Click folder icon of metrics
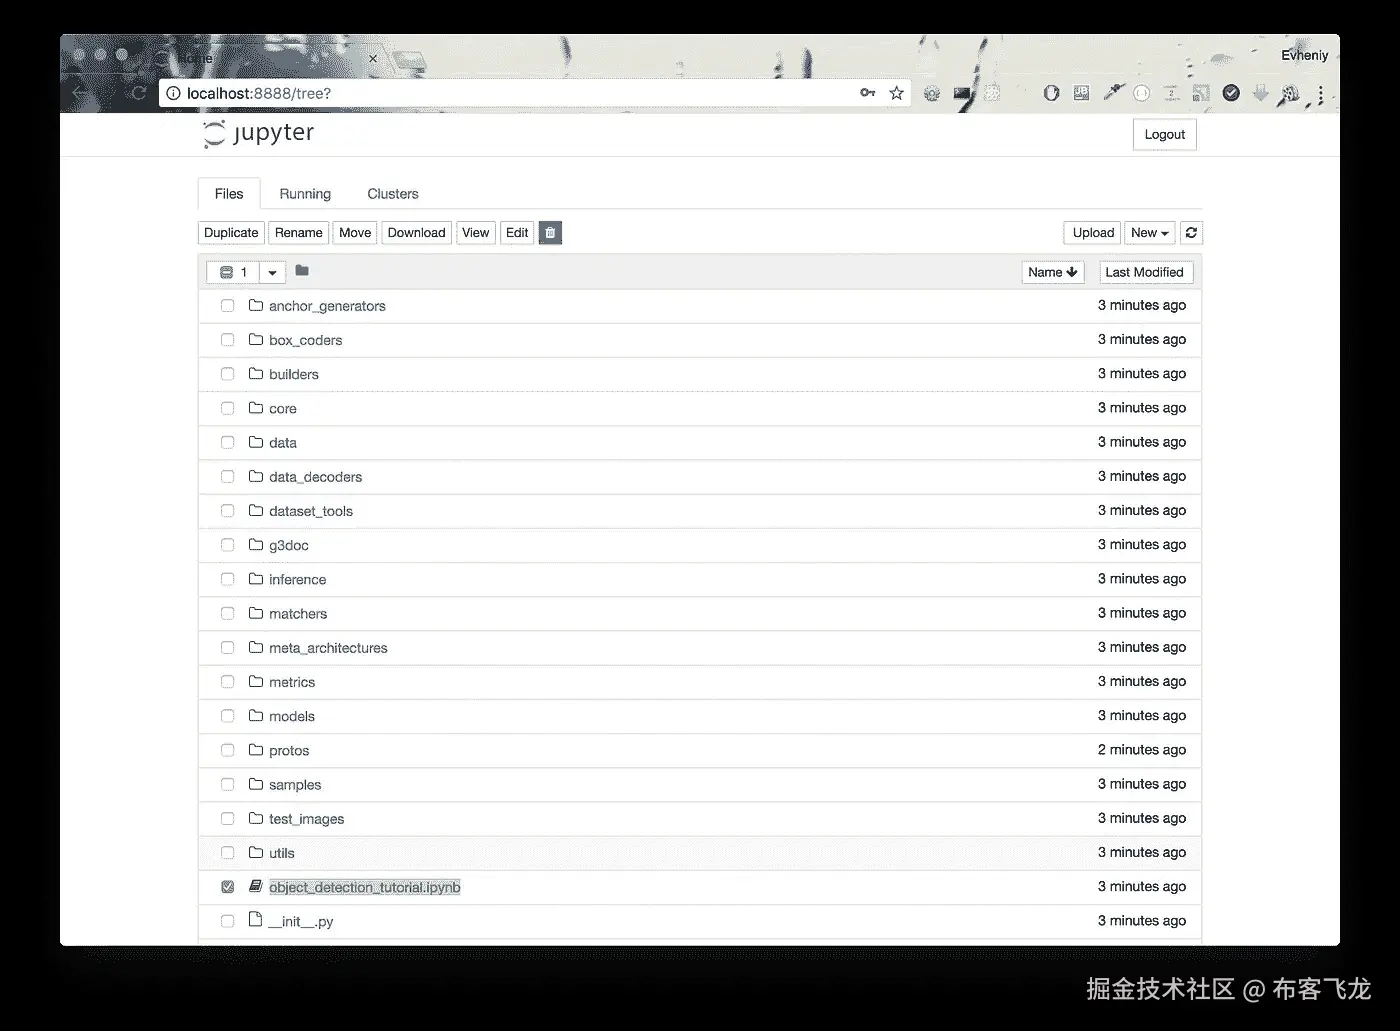 click(x=256, y=681)
